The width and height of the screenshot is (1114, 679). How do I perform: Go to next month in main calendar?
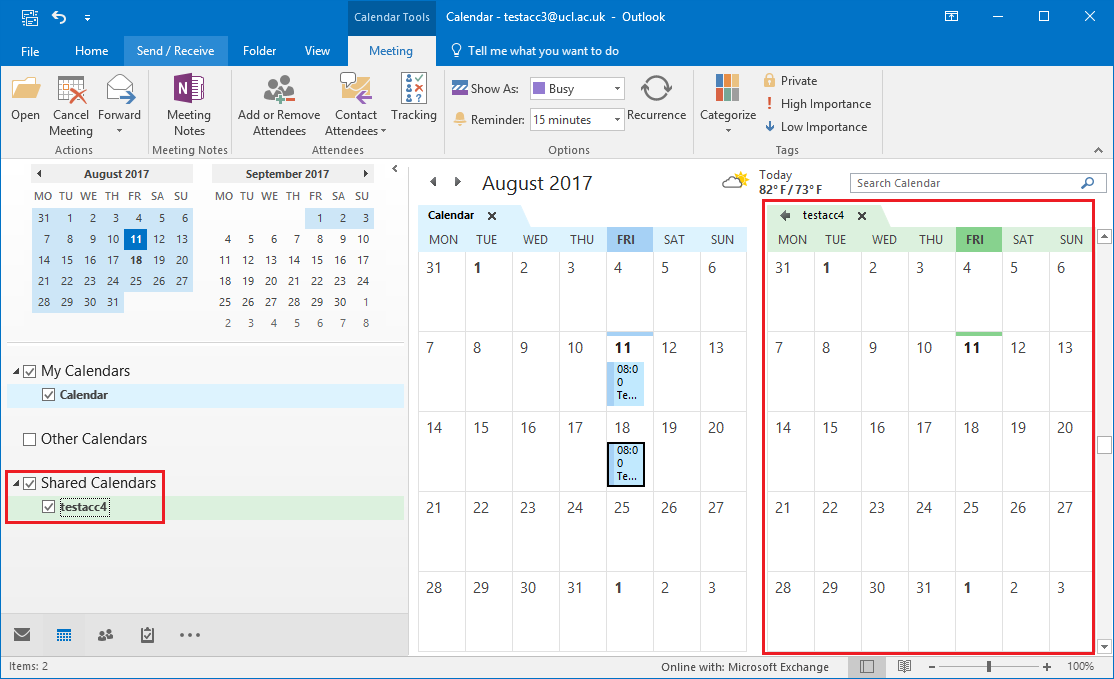(x=458, y=183)
